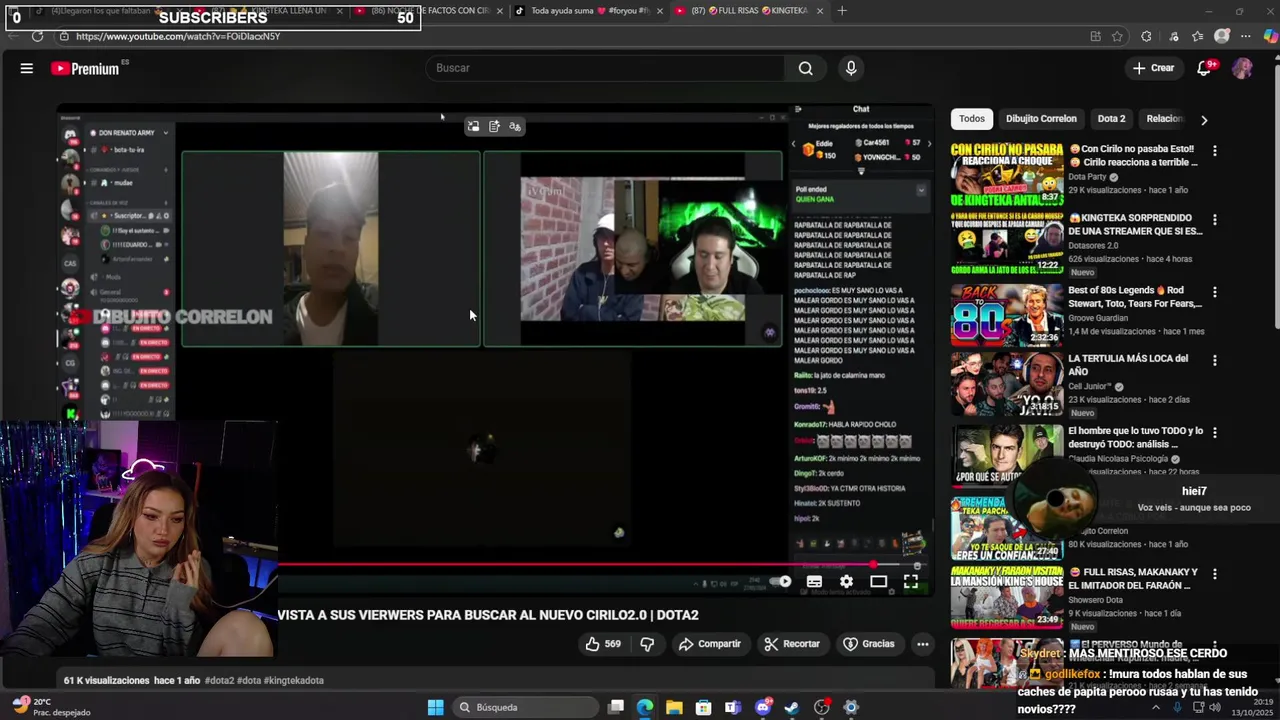1280x720 pixels.
Task: Start voice search with the microphone
Action: [x=851, y=68]
